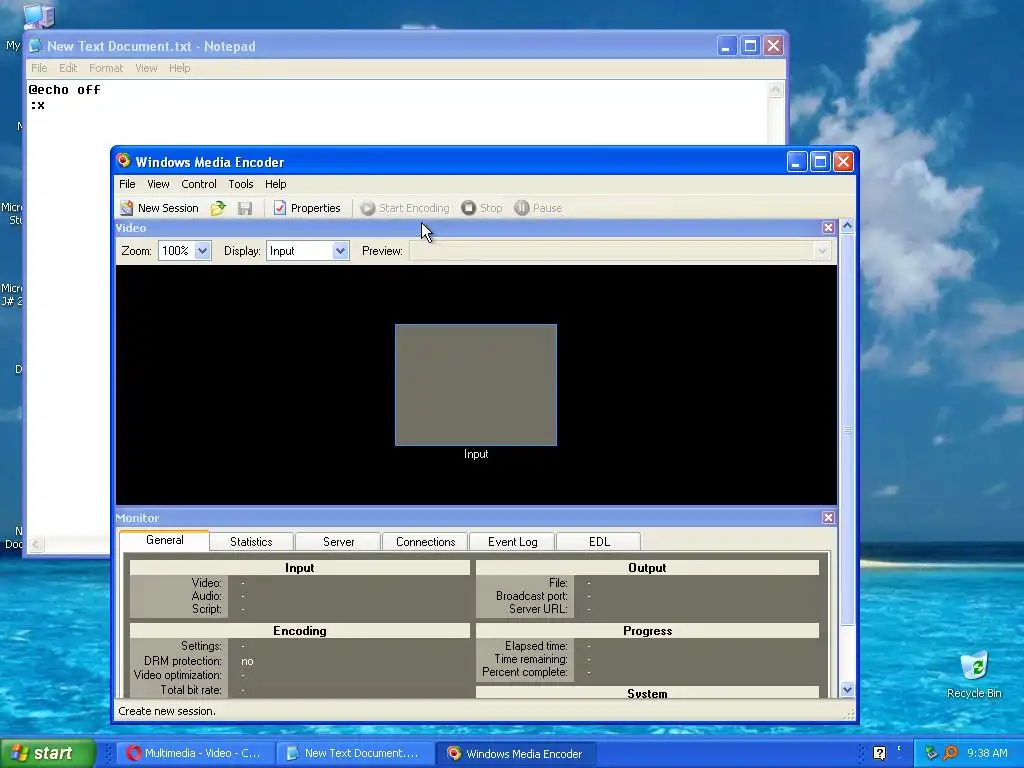Click the DRM protection value 'no'

click(247, 661)
